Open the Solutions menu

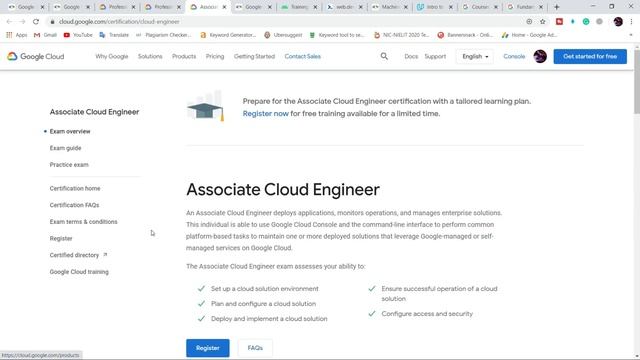point(150,56)
